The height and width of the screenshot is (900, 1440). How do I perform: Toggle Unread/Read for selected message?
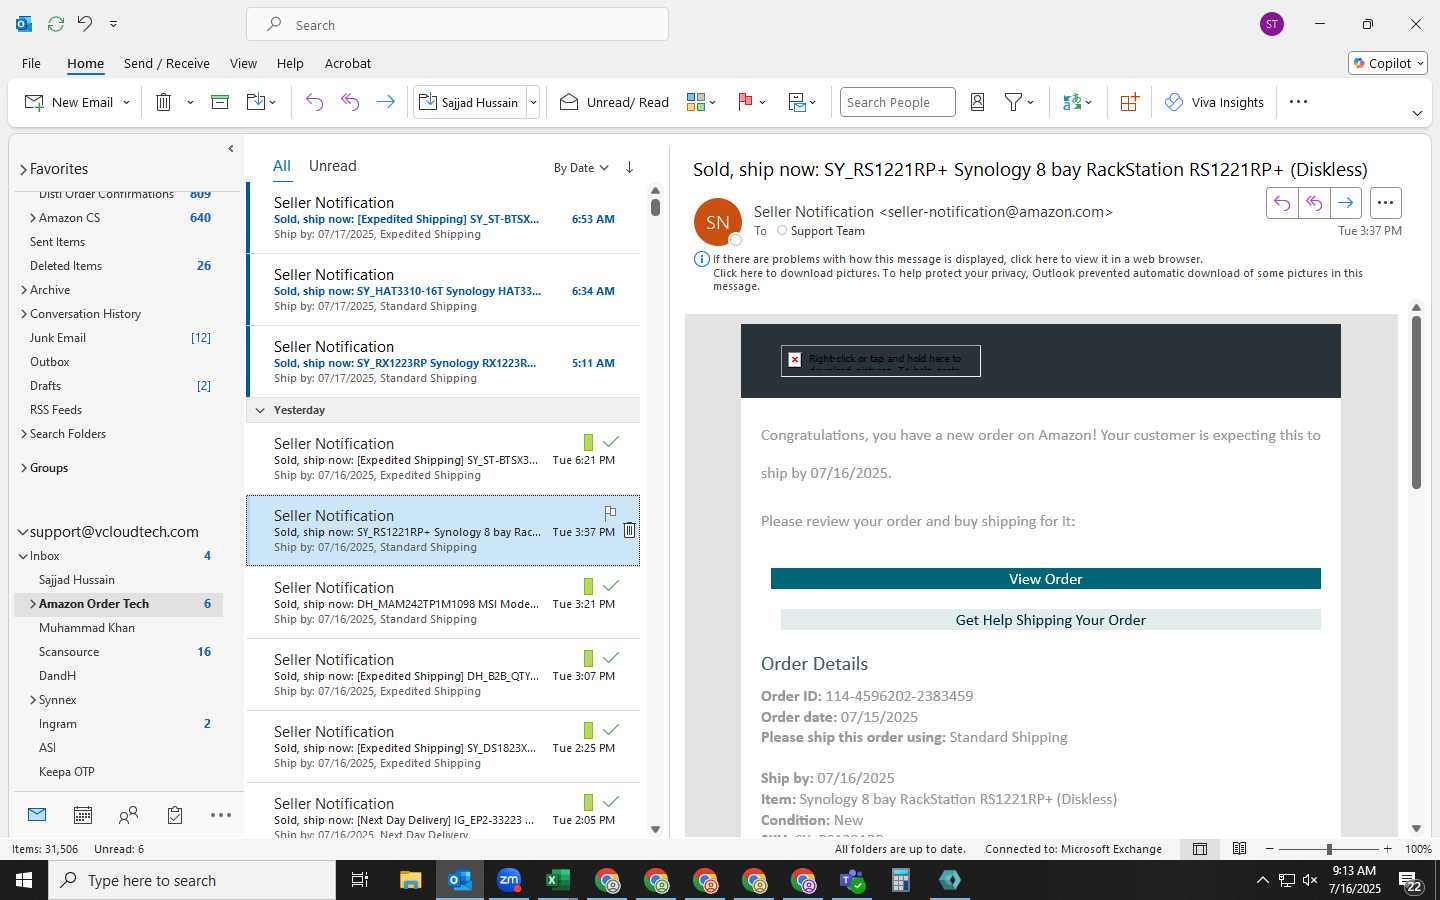click(x=614, y=102)
